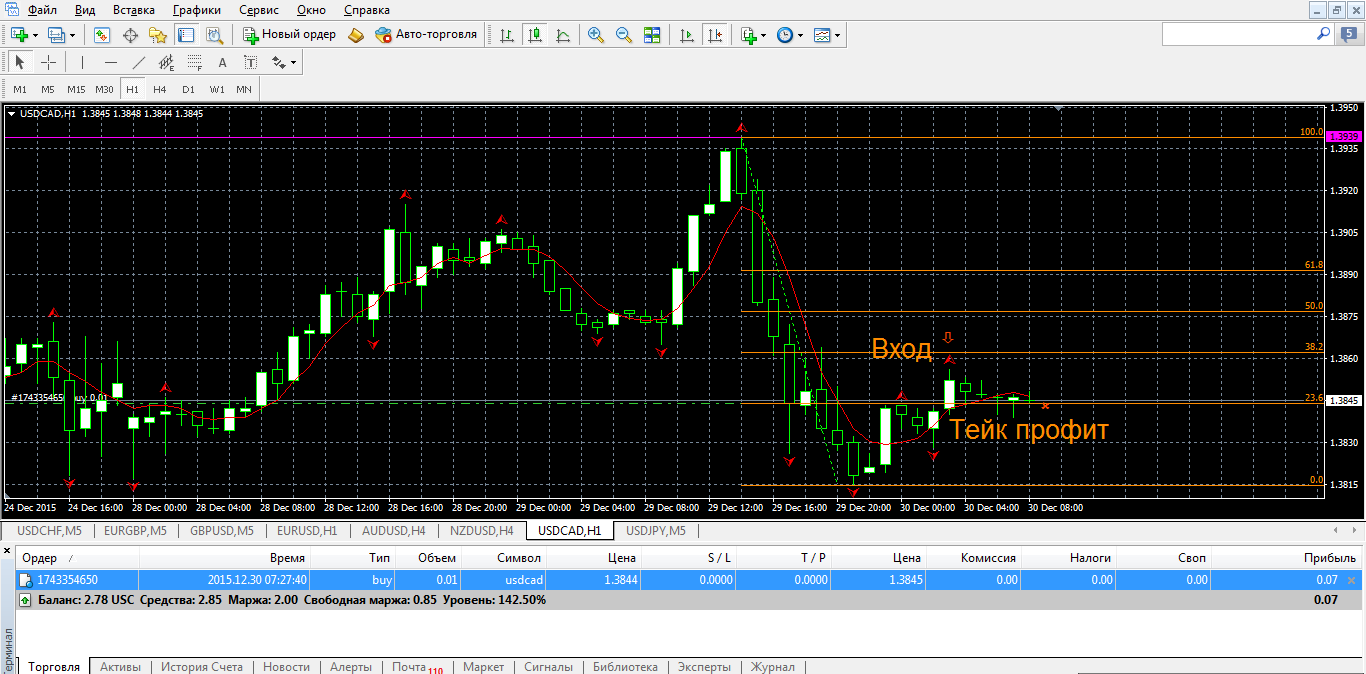
Task: Open the indicators list icon
Action: pyautogui.click(x=748, y=35)
